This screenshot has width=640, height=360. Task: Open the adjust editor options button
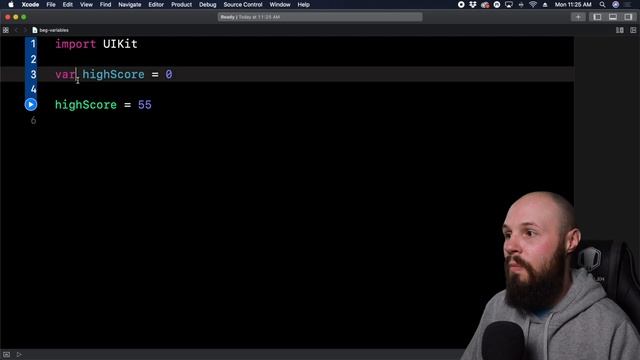(620, 30)
